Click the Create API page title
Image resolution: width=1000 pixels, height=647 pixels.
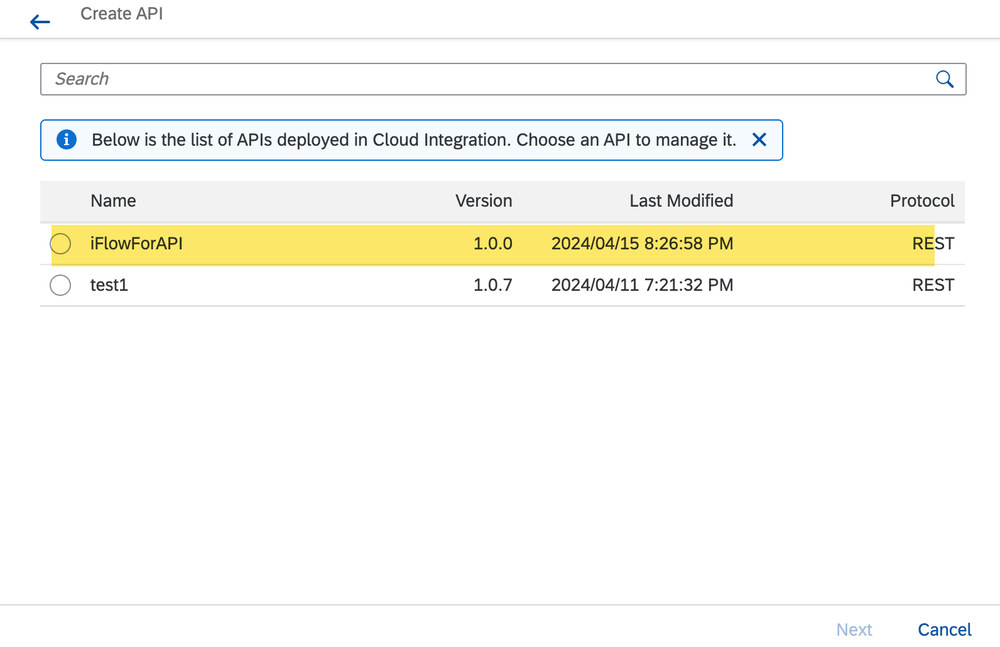tap(122, 14)
